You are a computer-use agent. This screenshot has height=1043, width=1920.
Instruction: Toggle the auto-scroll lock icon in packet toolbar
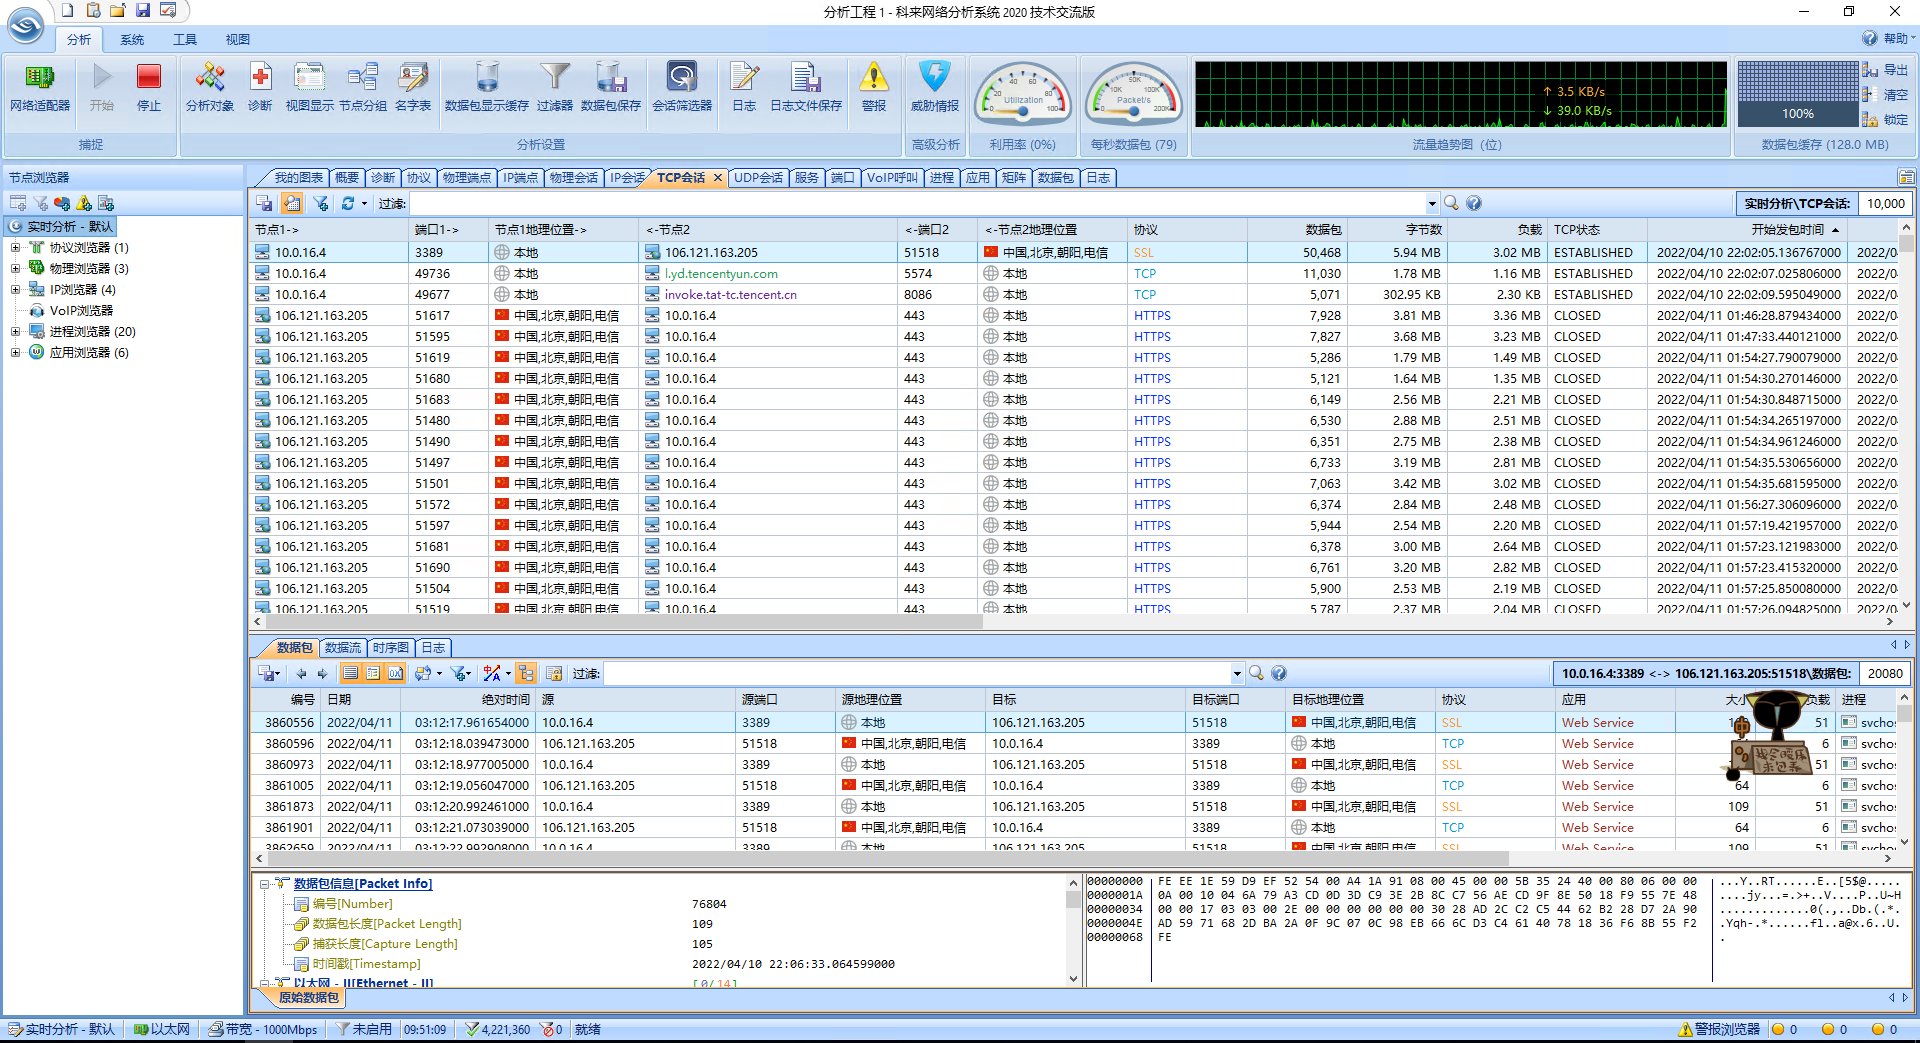coord(554,673)
